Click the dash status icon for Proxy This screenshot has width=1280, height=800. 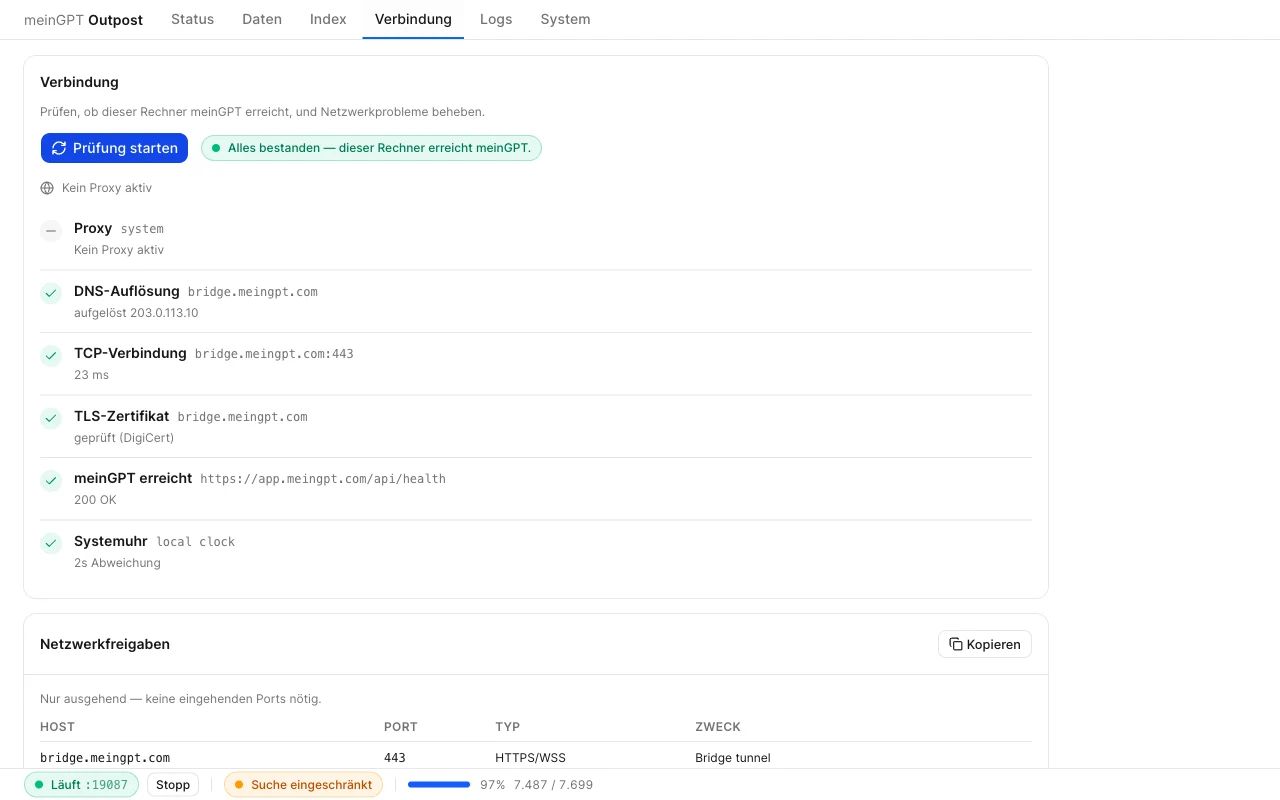pos(51,231)
